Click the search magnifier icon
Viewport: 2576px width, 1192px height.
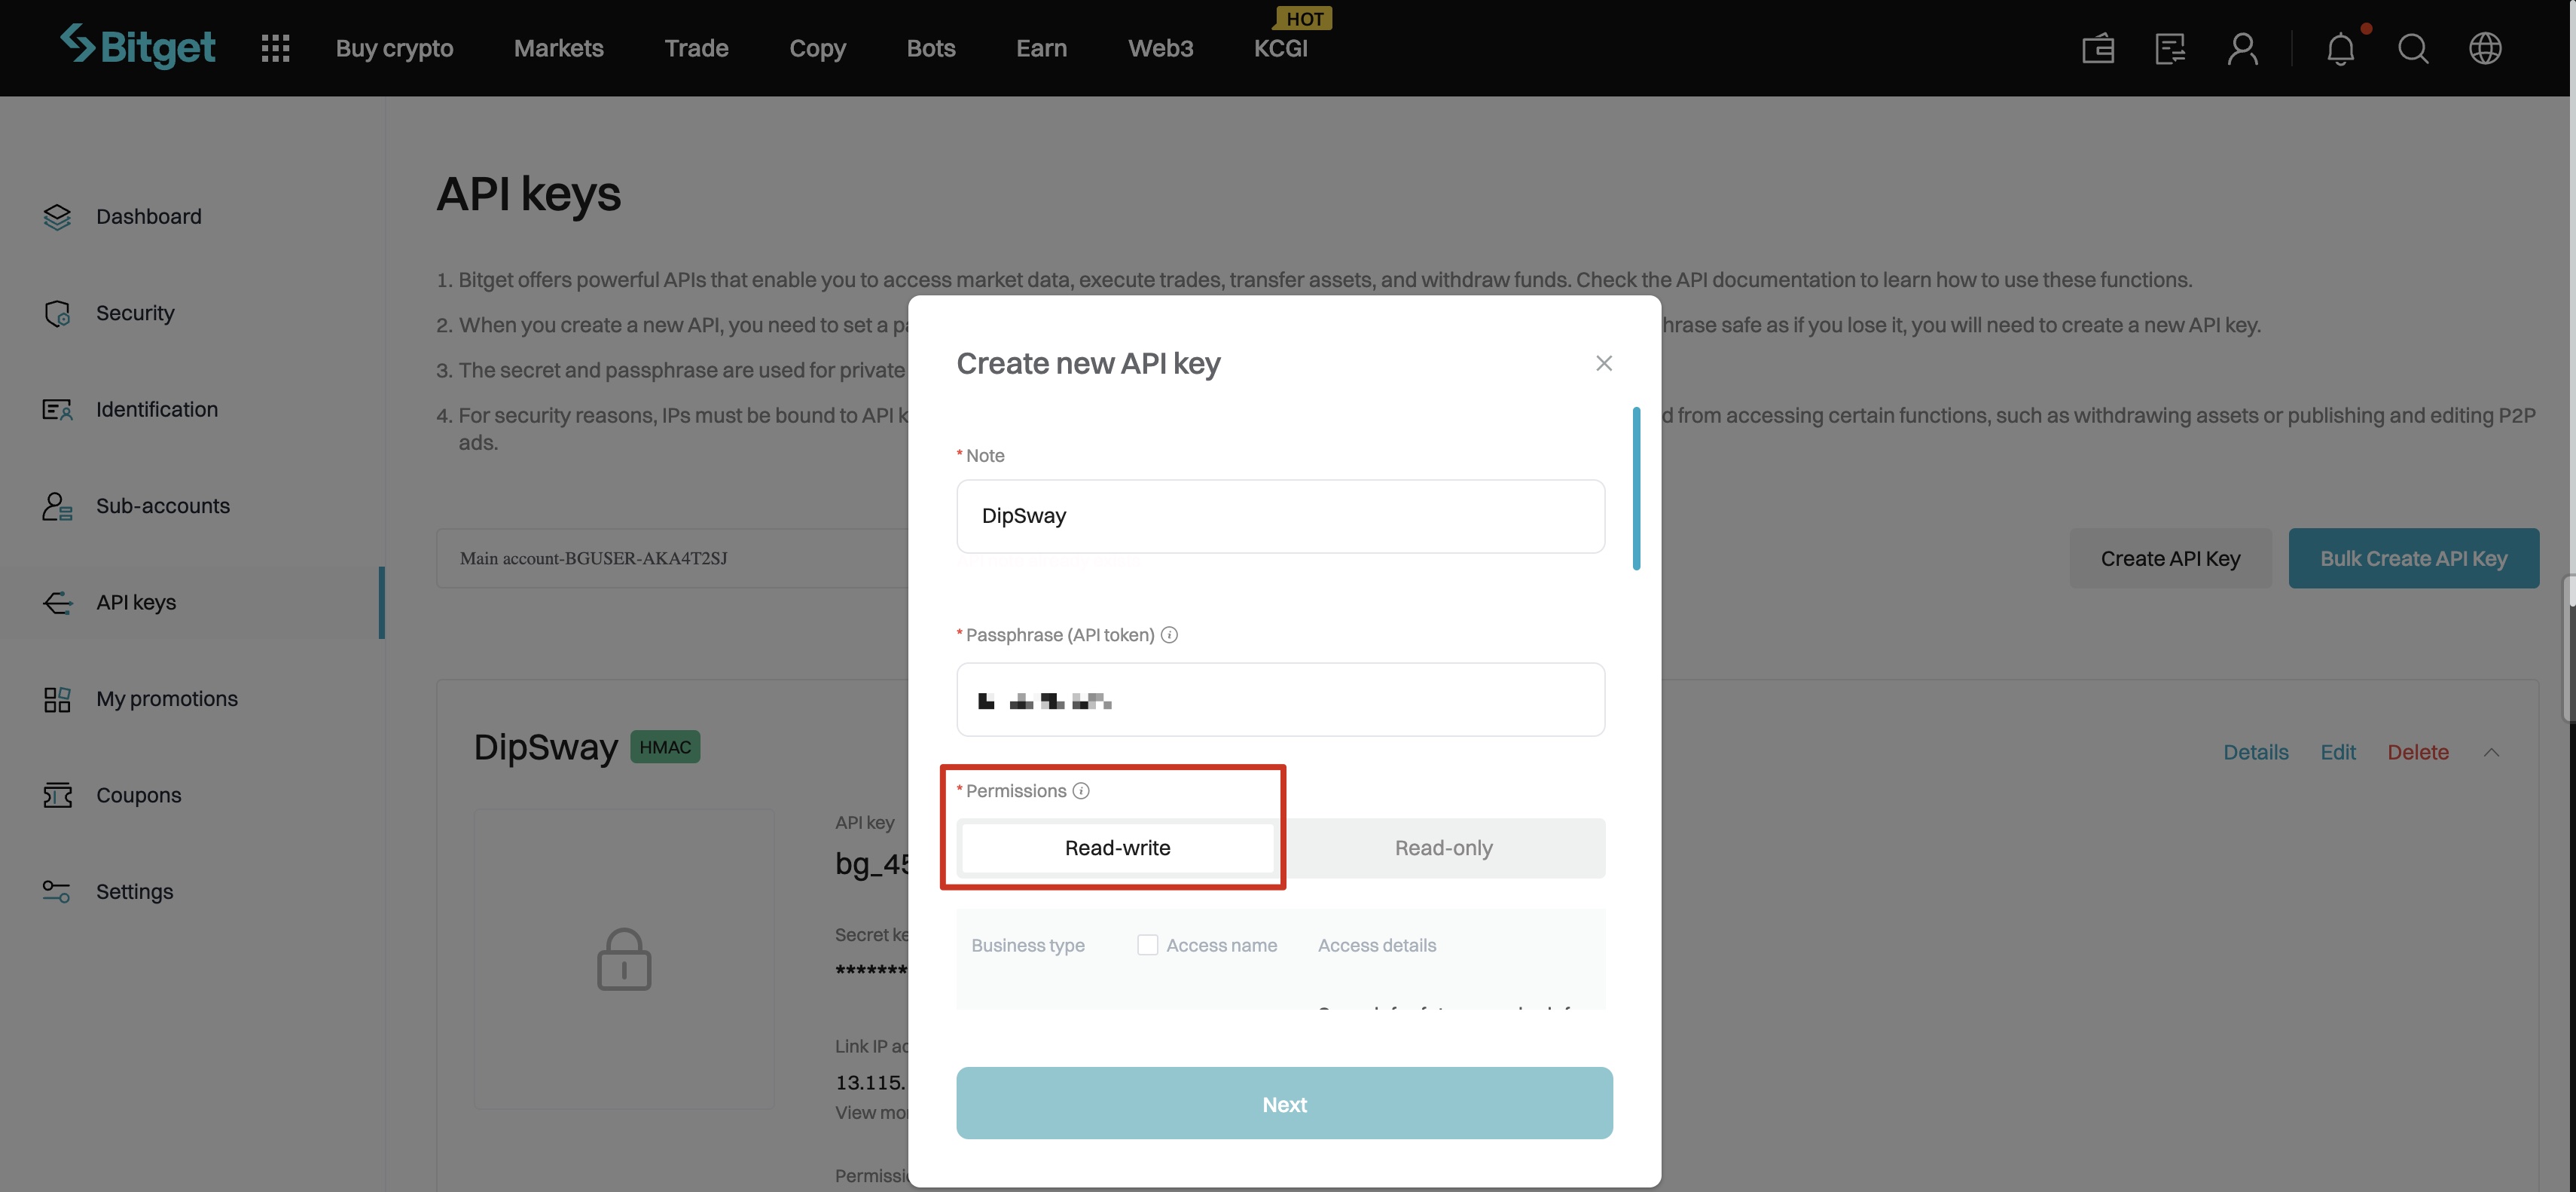click(2412, 48)
